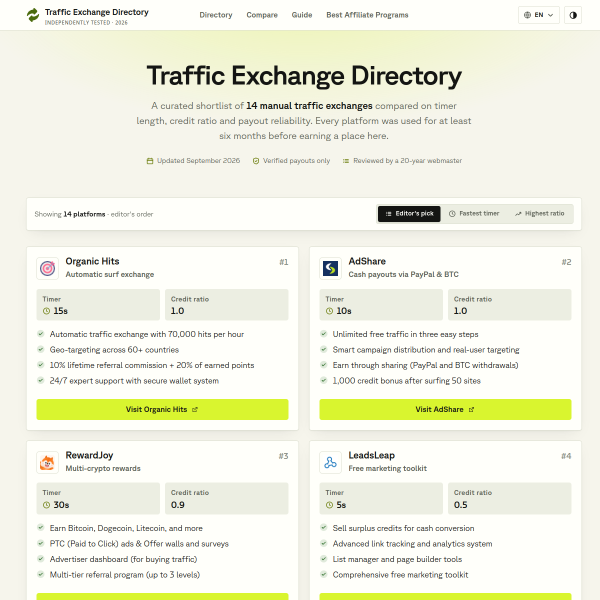The width and height of the screenshot is (600, 600).
Task: Click 'Free marketing toolkit' subtitle
Action: (x=387, y=468)
